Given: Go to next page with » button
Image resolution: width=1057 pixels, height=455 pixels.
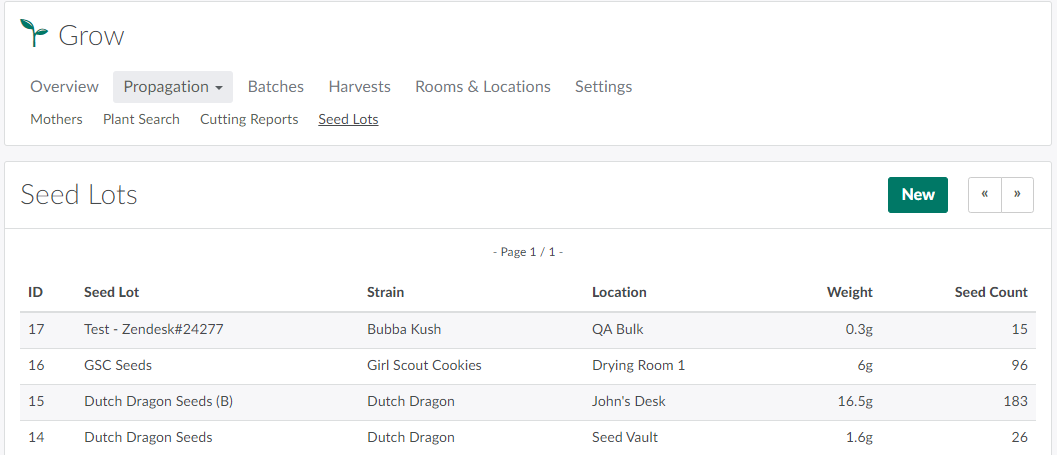Looking at the screenshot, I should click(1017, 195).
